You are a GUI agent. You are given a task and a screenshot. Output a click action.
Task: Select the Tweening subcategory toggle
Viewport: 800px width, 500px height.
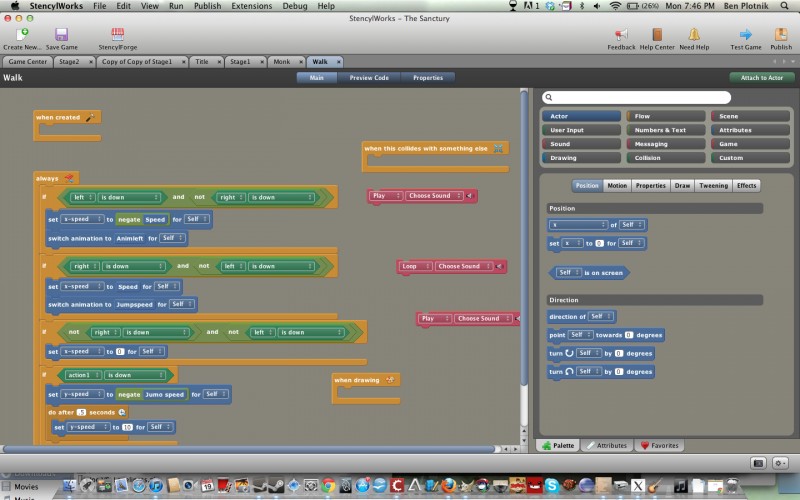[713, 186]
